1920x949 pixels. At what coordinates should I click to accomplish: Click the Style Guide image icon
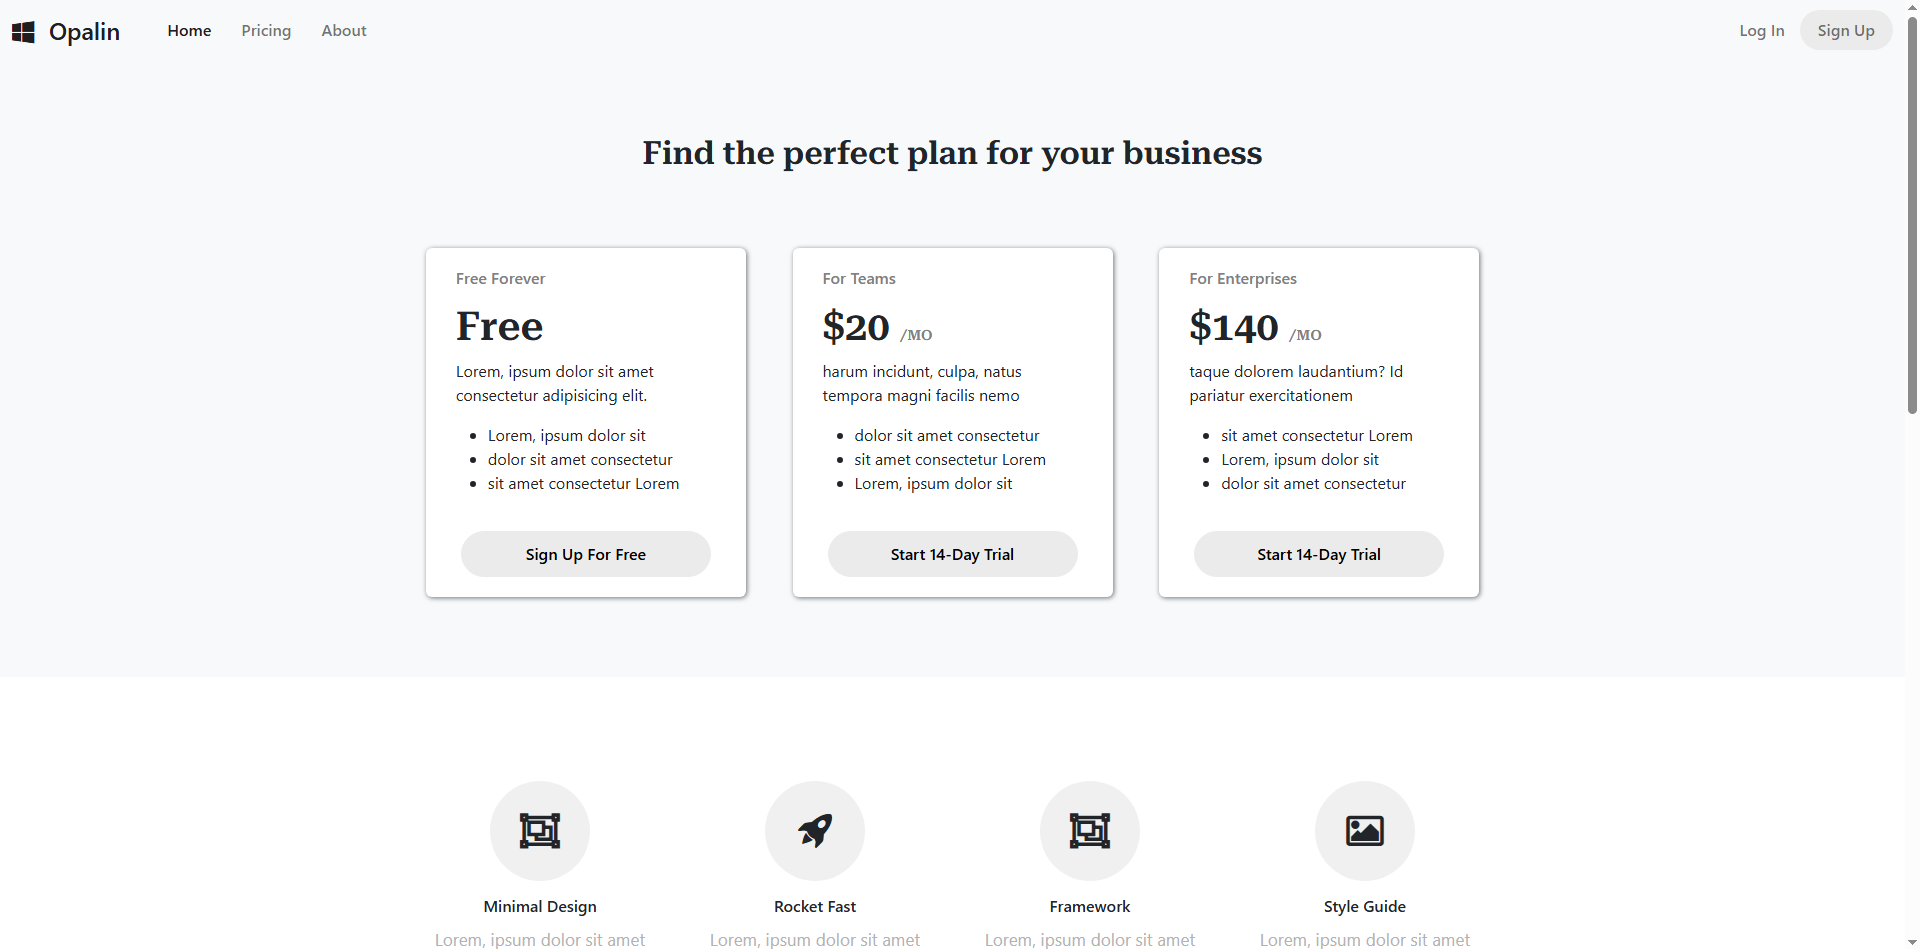pos(1365,830)
